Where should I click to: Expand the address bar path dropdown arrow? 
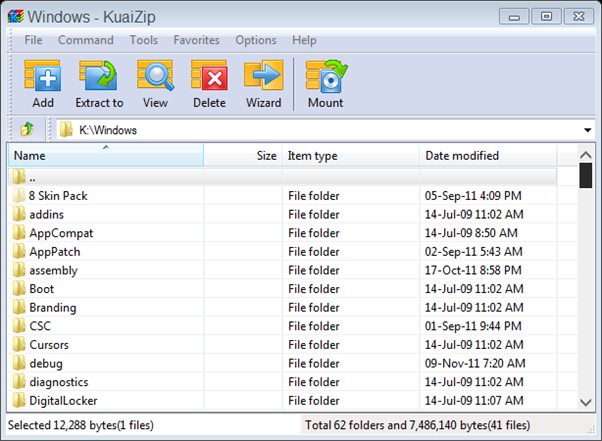[x=587, y=130]
